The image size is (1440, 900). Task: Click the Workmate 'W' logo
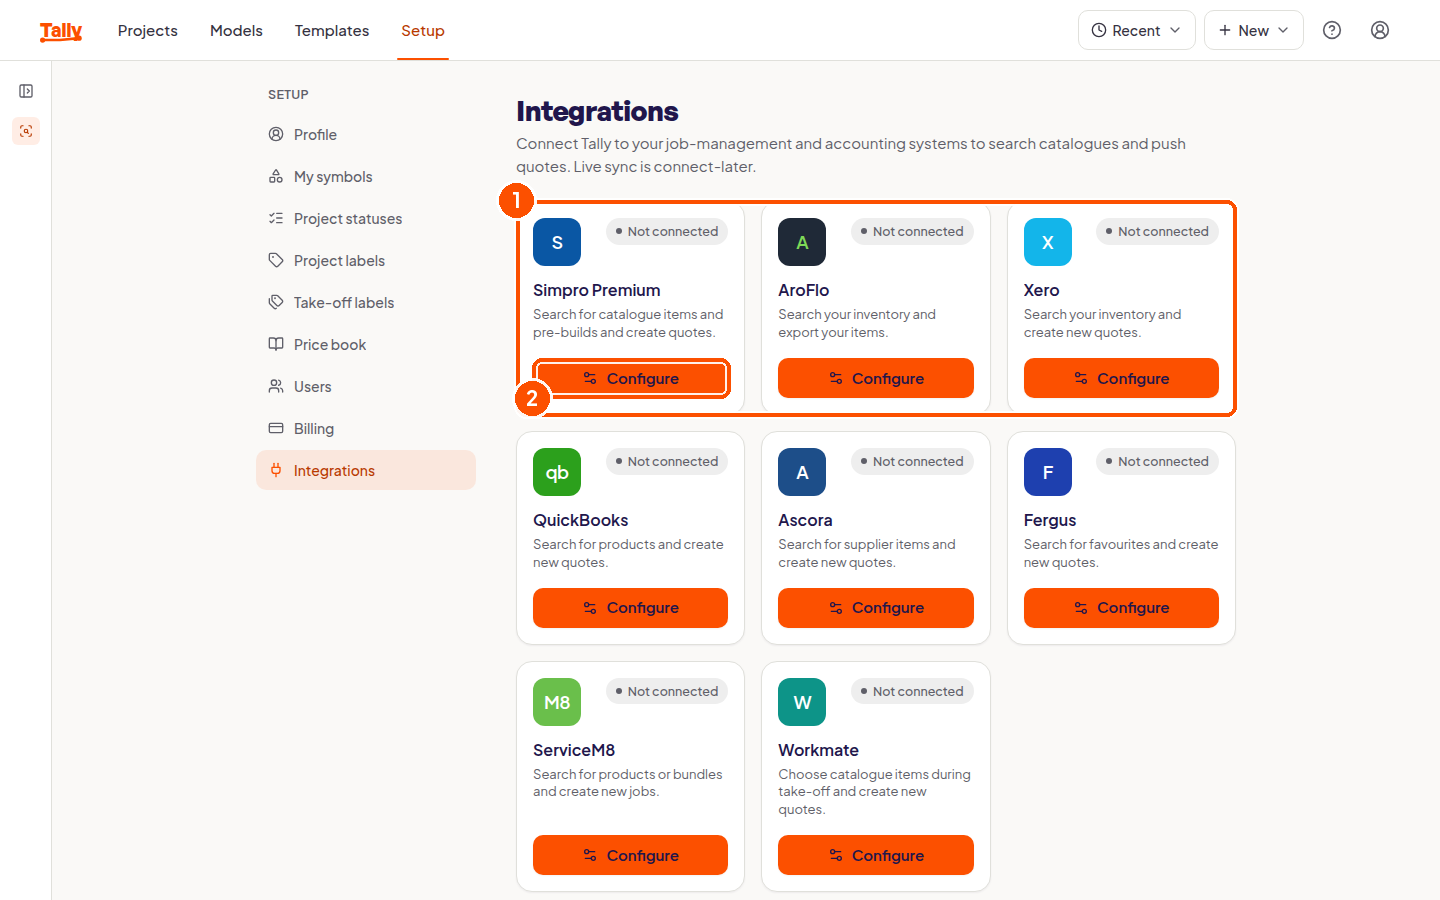click(802, 702)
